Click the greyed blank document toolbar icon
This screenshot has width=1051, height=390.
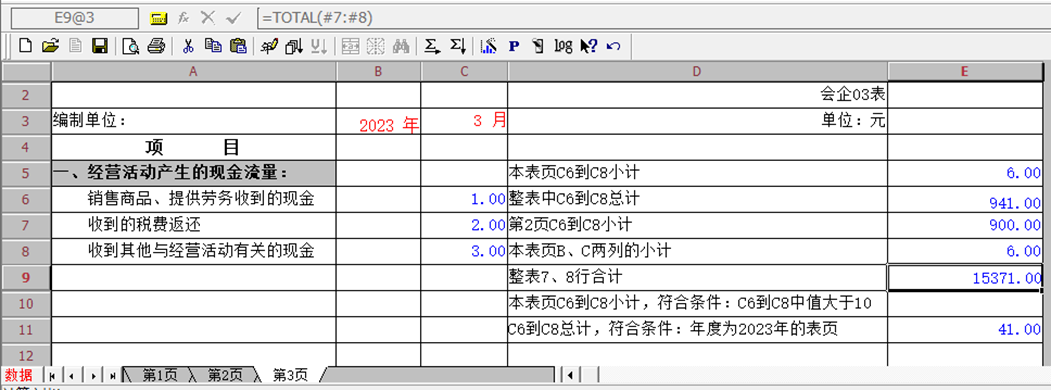click(x=75, y=46)
